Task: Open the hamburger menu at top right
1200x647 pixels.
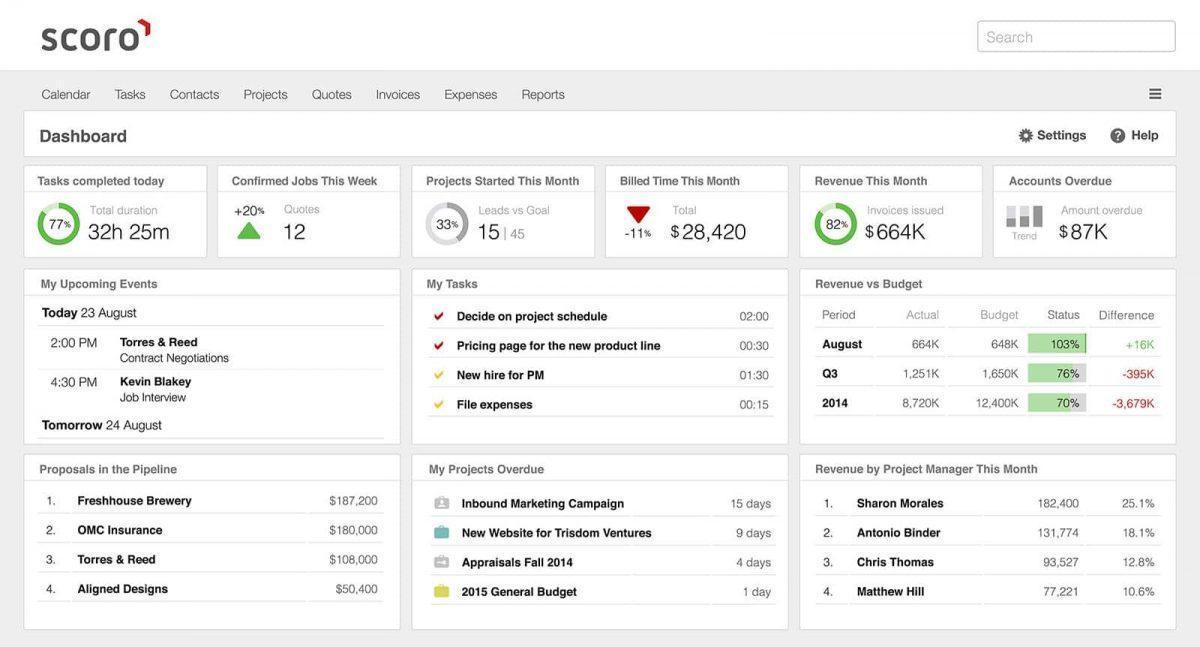Action: (1155, 93)
